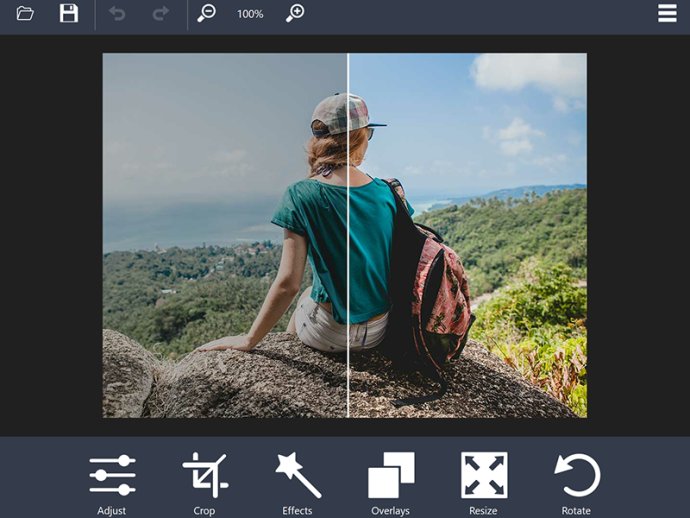690x518 pixels.
Task: Open a file with the folder icon
Action: tap(25, 13)
